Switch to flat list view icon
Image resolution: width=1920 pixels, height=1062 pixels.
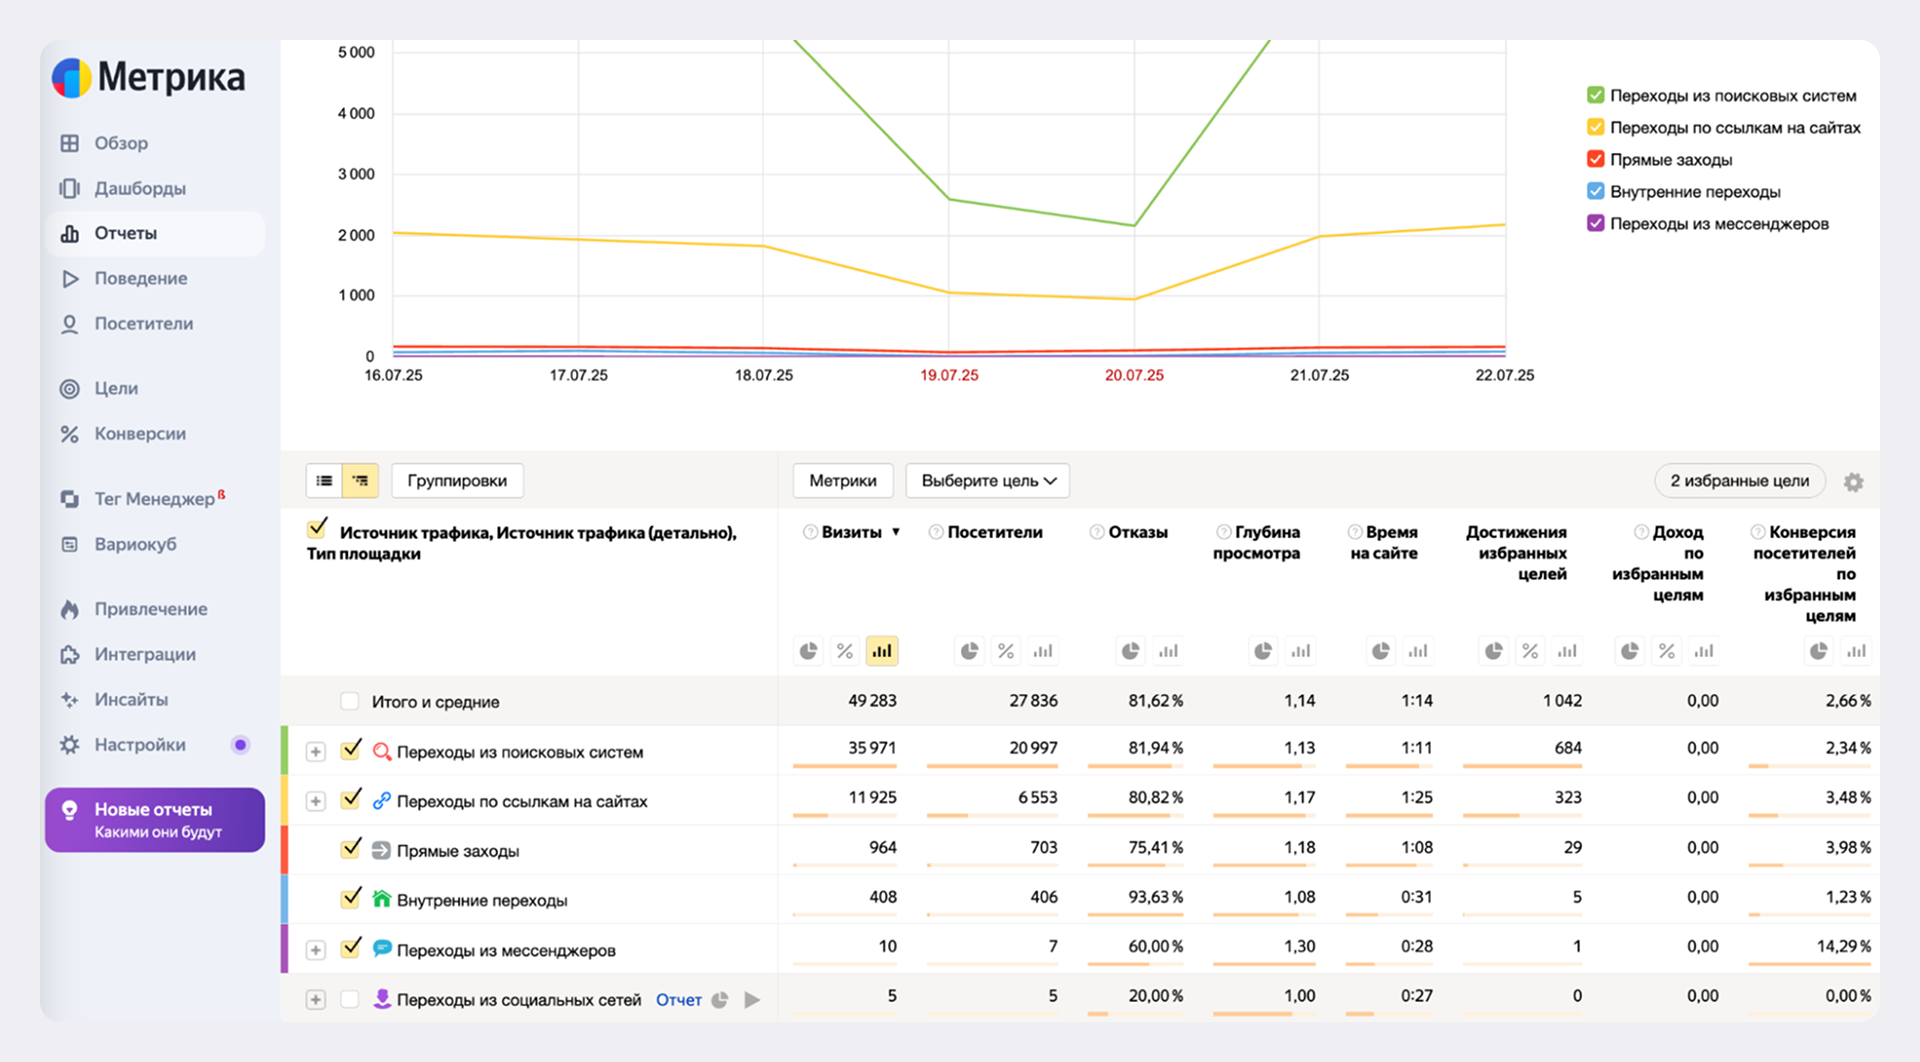pyautogui.click(x=324, y=481)
